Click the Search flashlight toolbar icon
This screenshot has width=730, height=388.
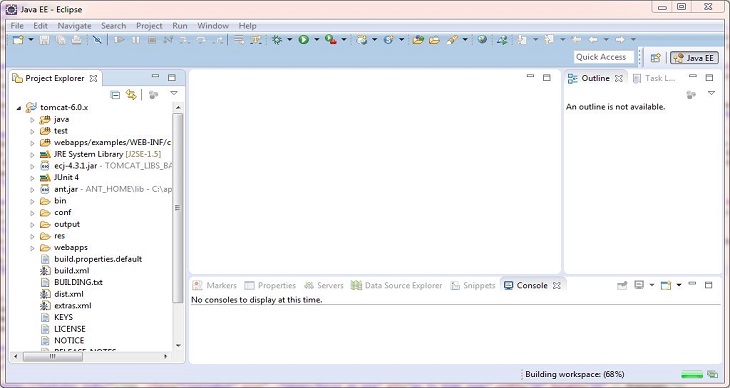(x=452, y=40)
